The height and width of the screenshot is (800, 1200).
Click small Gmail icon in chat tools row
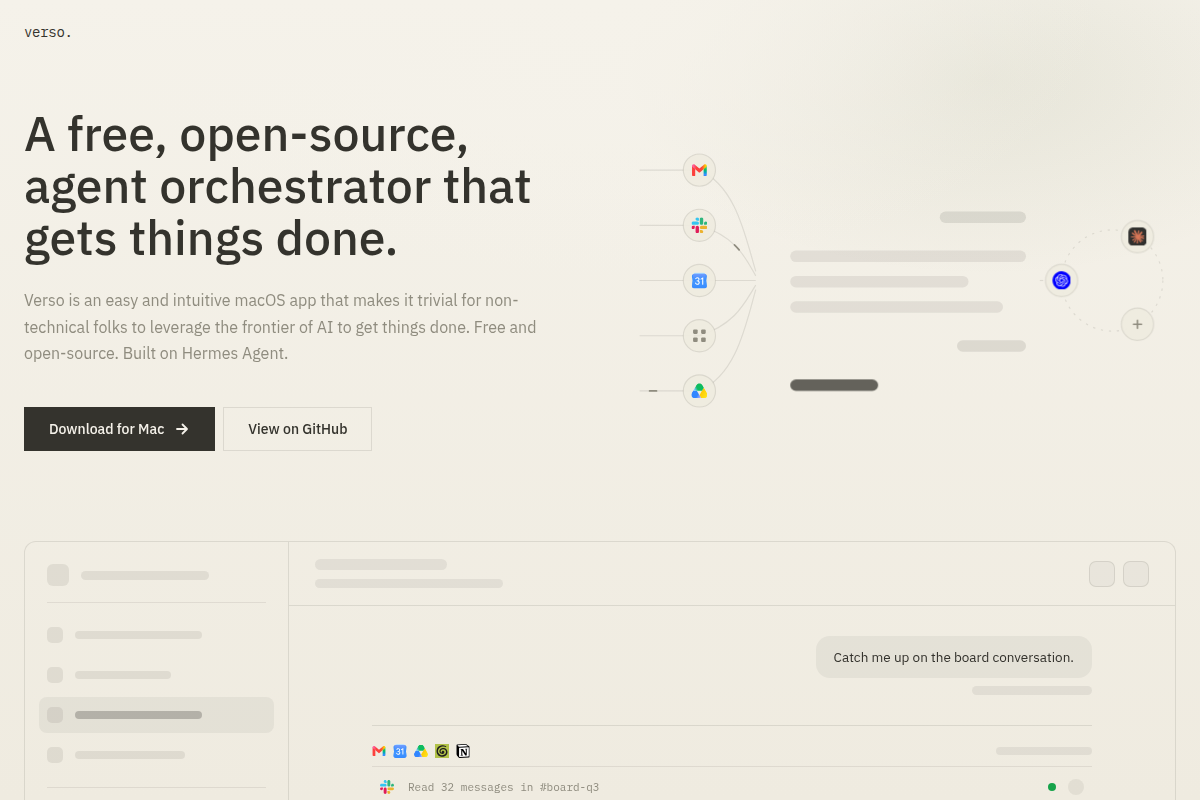[379, 751]
